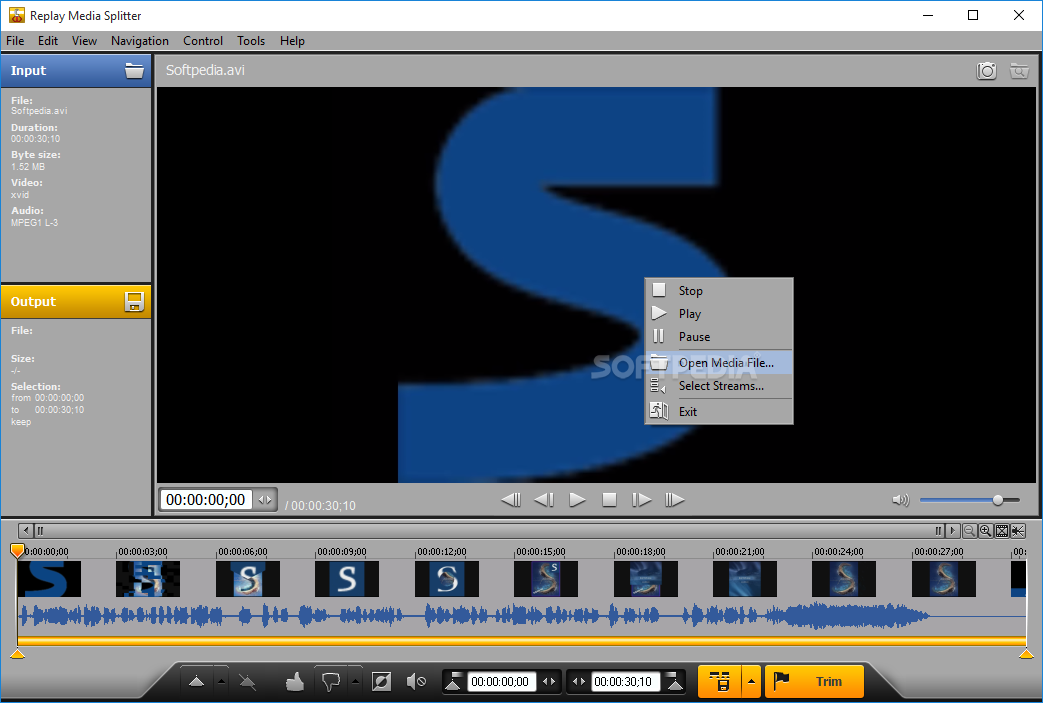Viewport: 1043px width, 703px height.
Task: Click the orange playhead marker at timeline start
Action: (17, 551)
